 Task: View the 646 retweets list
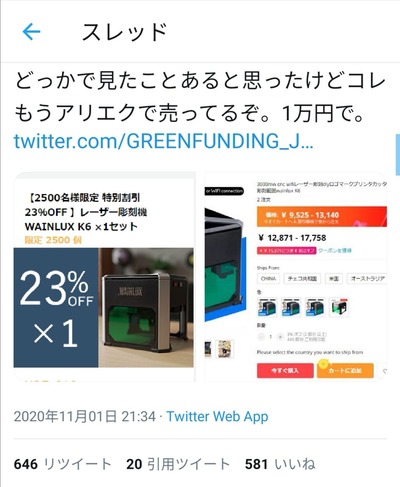(x=63, y=464)
